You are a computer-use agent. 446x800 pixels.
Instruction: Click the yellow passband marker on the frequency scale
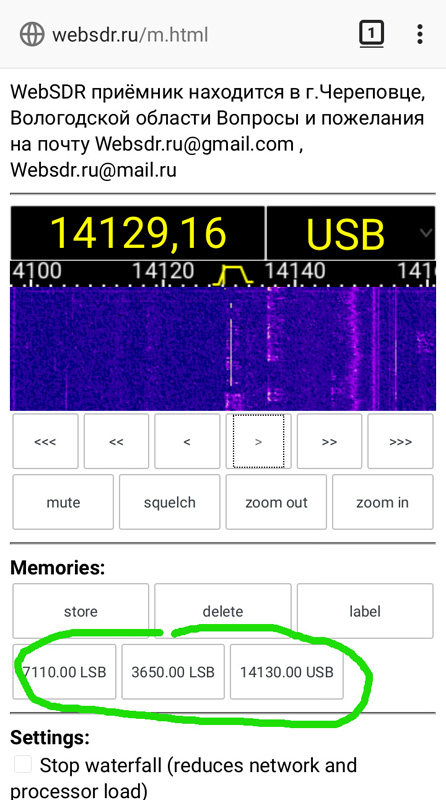234,275
